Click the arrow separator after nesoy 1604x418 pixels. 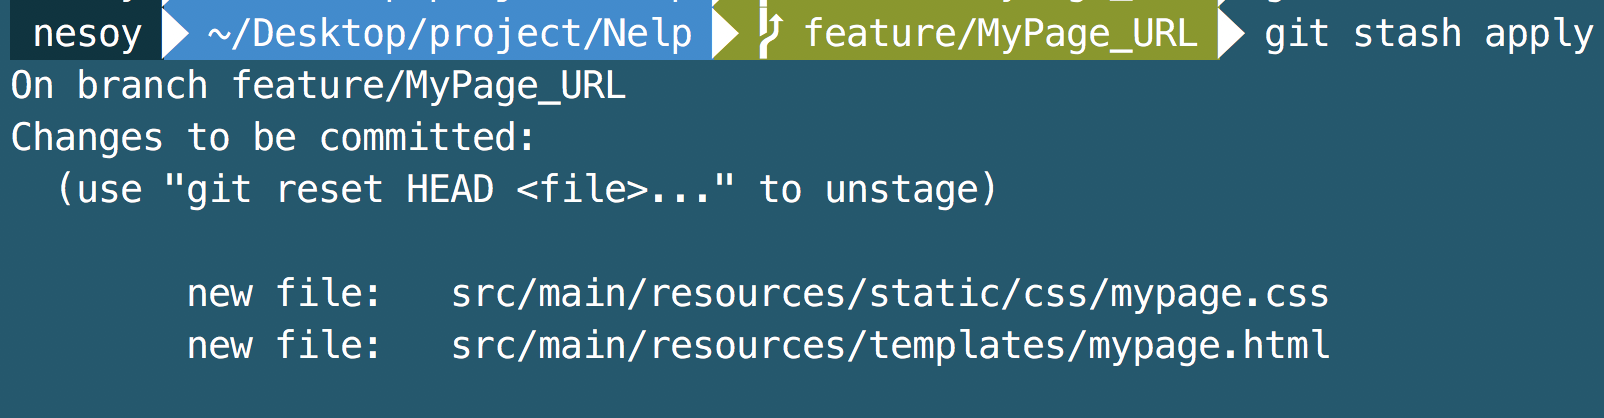[175, 33]
